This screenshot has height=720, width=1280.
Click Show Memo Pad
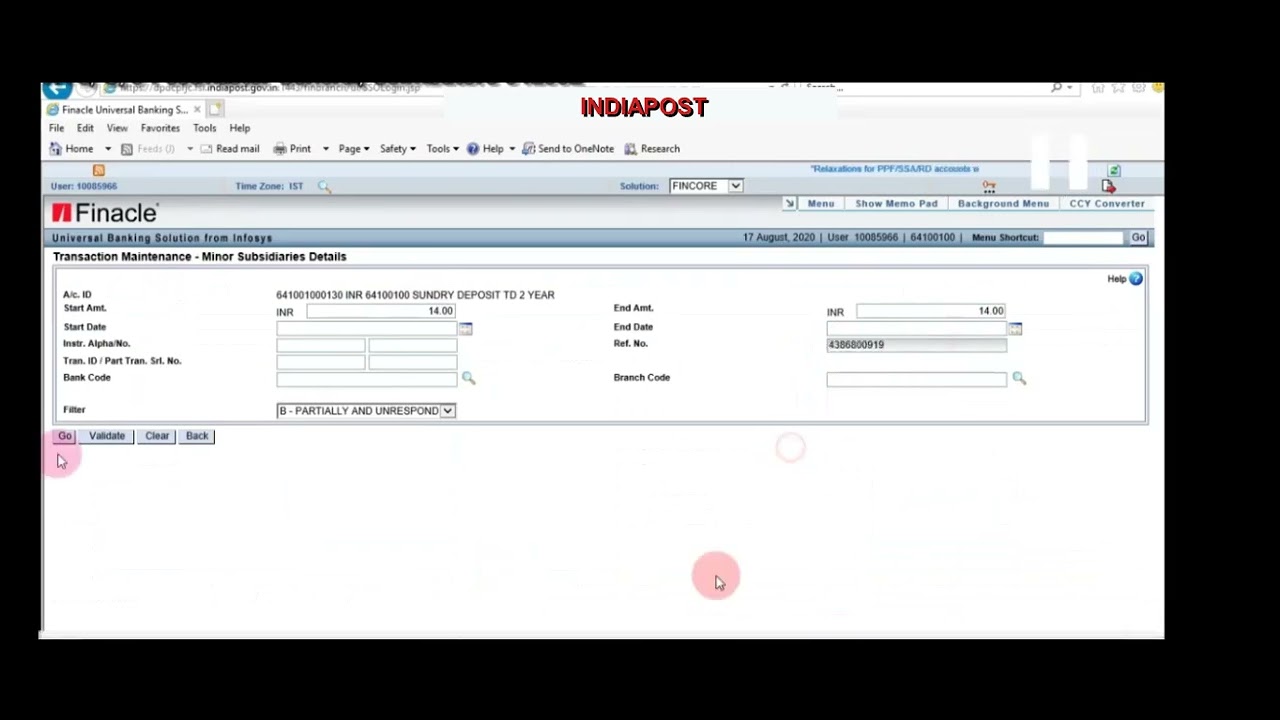(897, 204)
